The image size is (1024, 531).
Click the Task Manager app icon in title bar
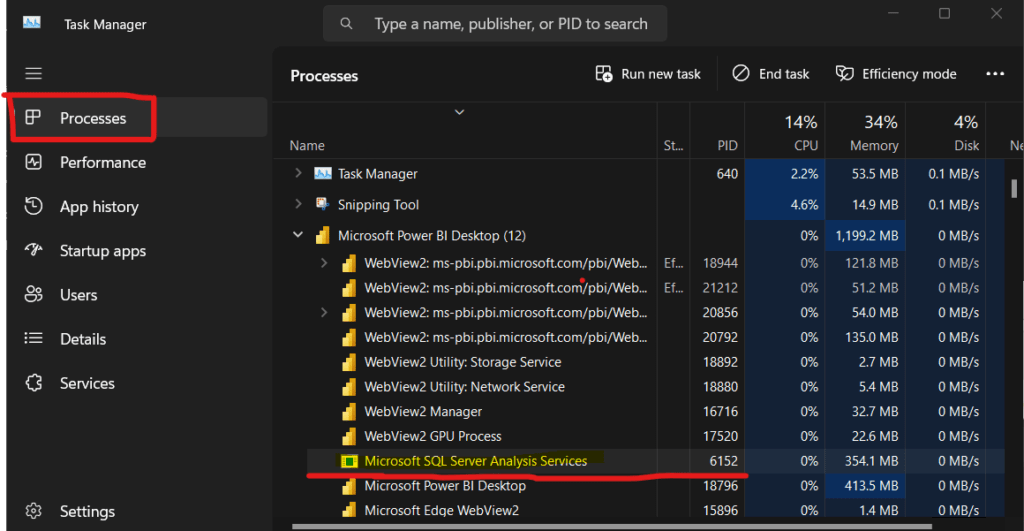point(31,24)
